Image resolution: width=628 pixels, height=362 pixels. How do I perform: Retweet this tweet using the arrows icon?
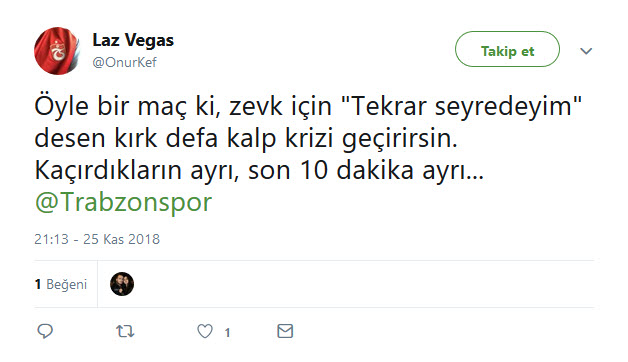pos(125,331)
